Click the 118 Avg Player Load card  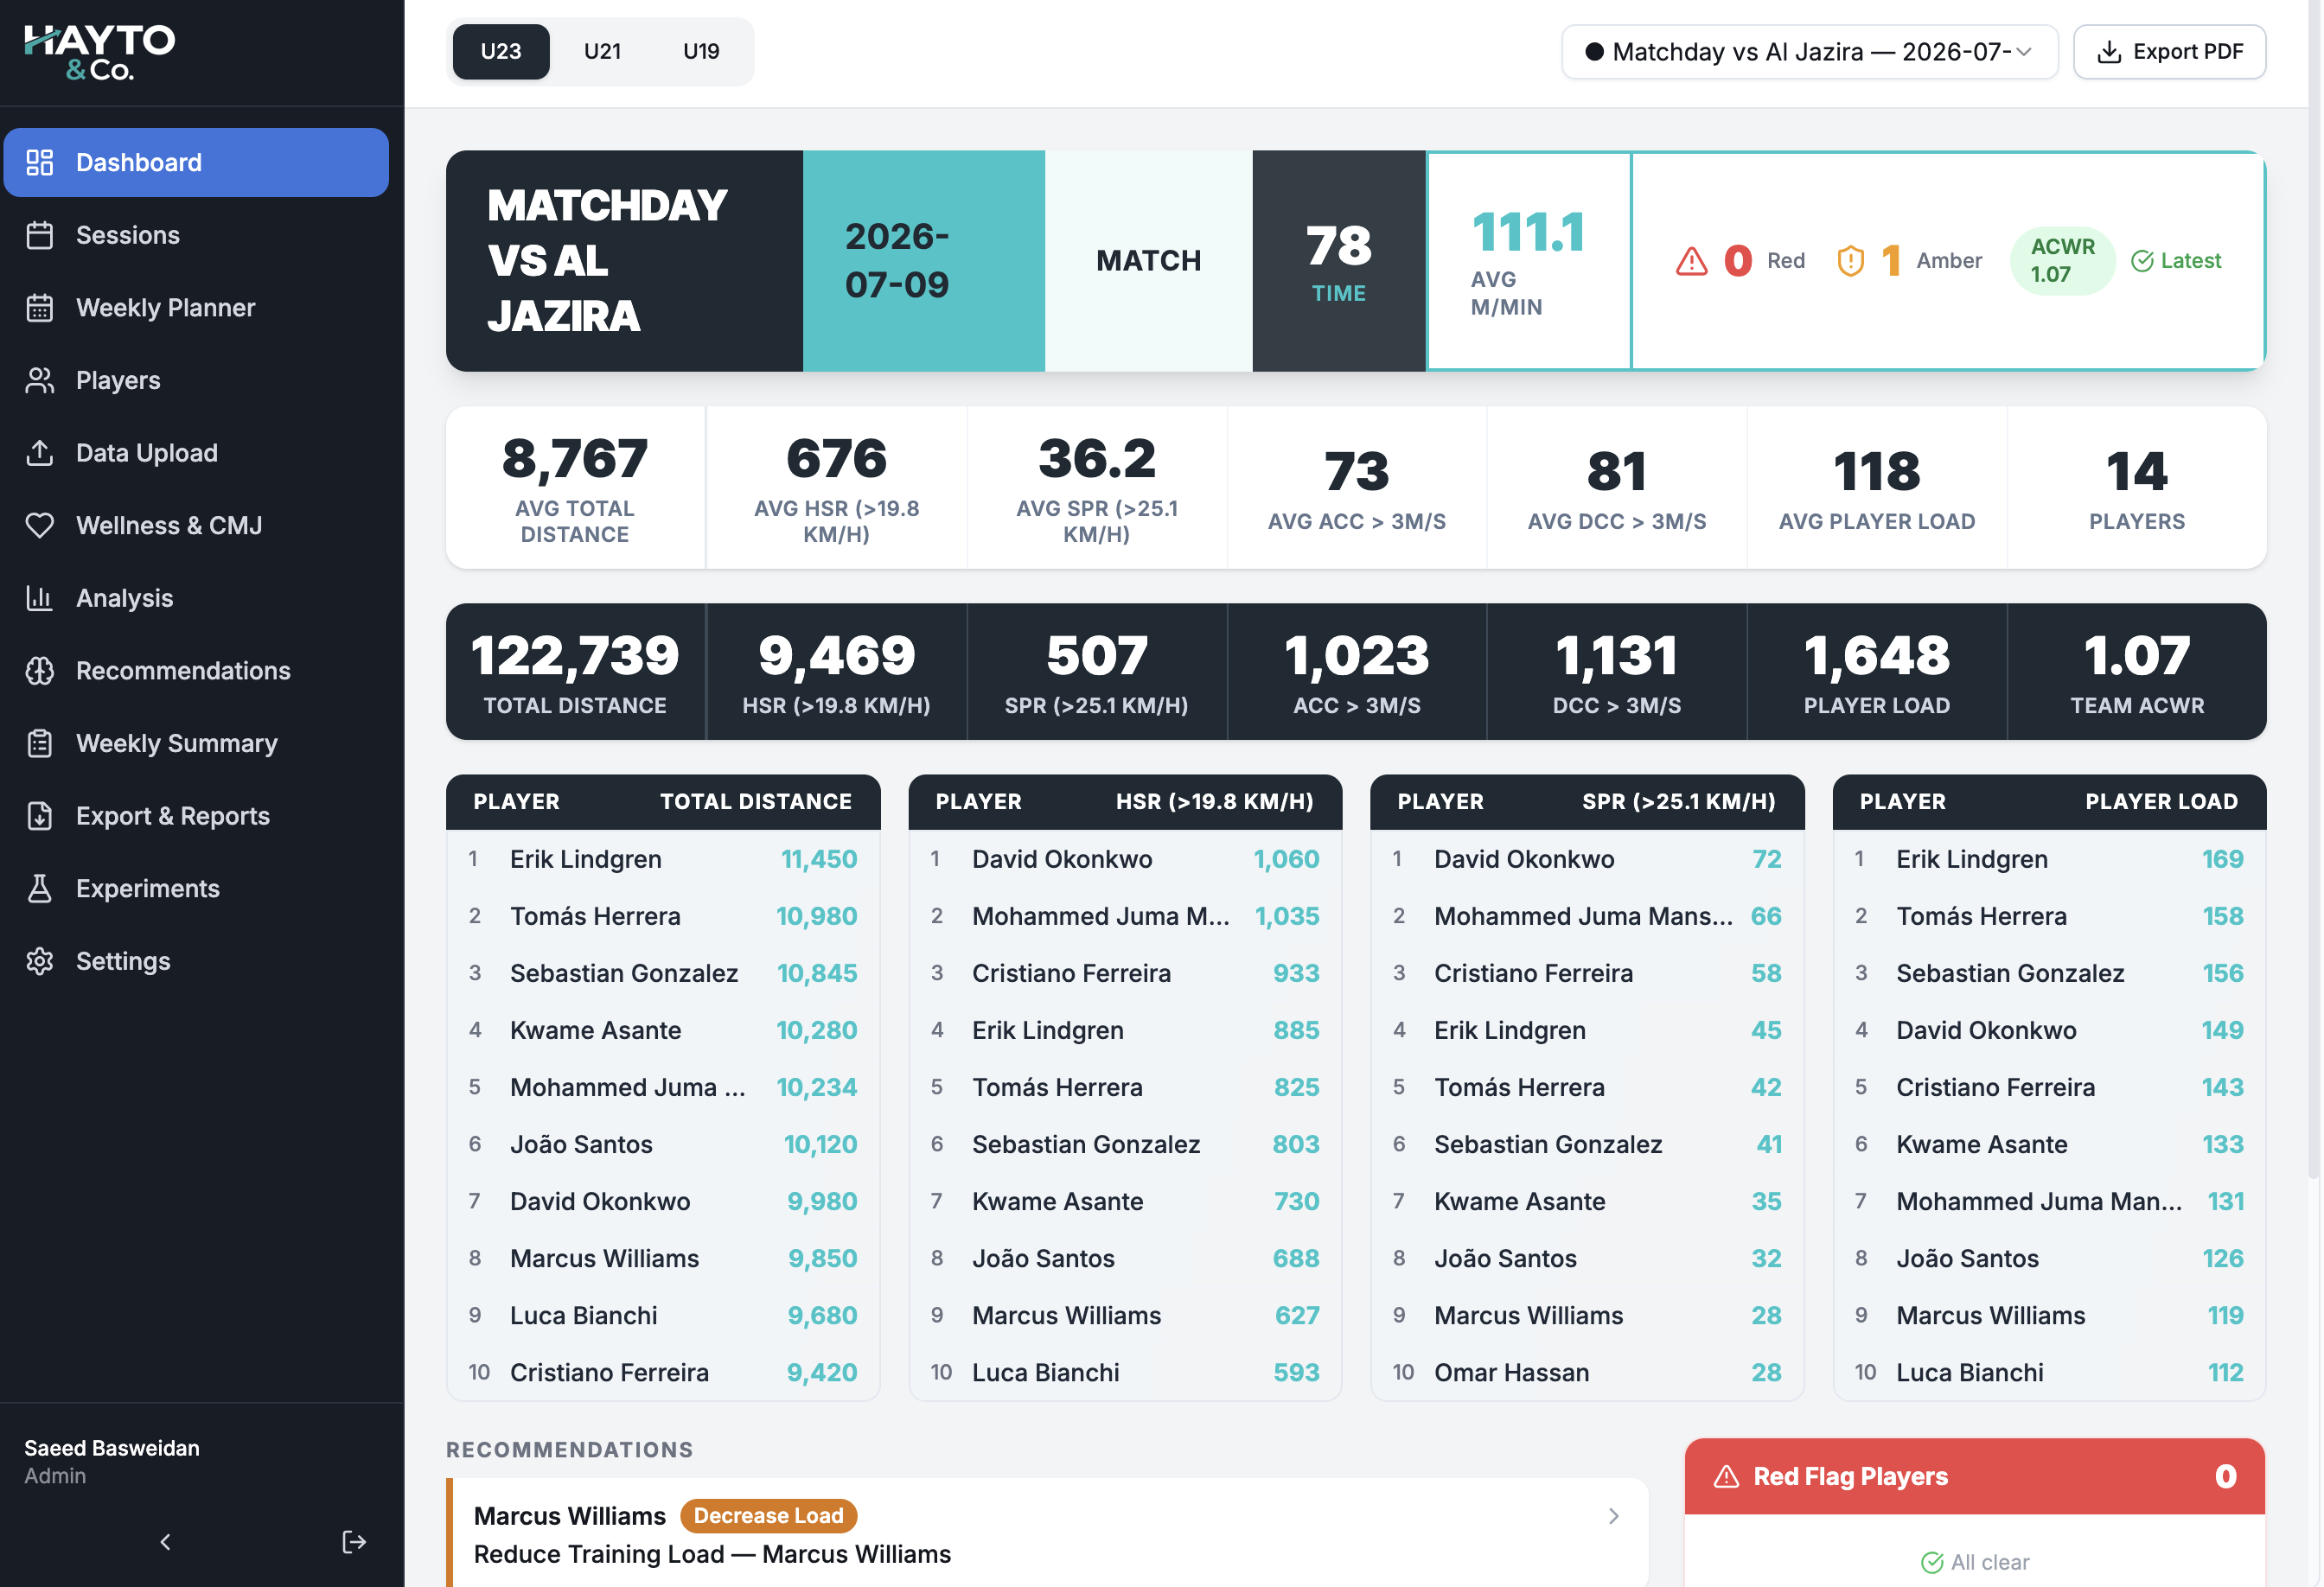[1877, 488]
